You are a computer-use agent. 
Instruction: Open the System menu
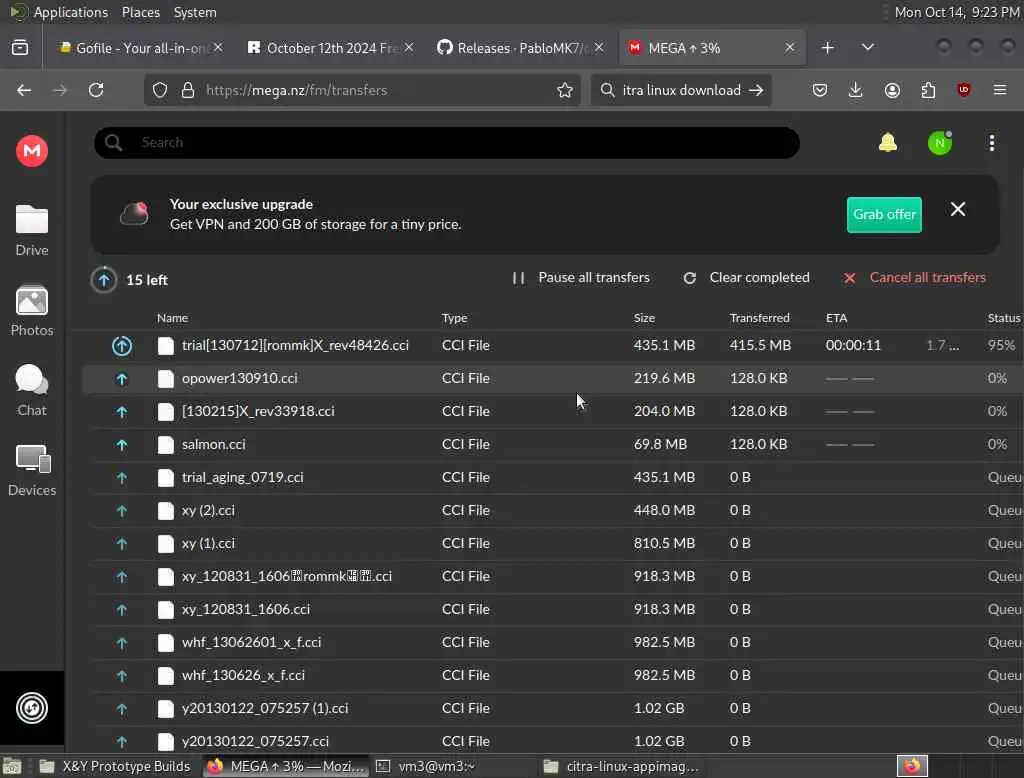(195, 12)
